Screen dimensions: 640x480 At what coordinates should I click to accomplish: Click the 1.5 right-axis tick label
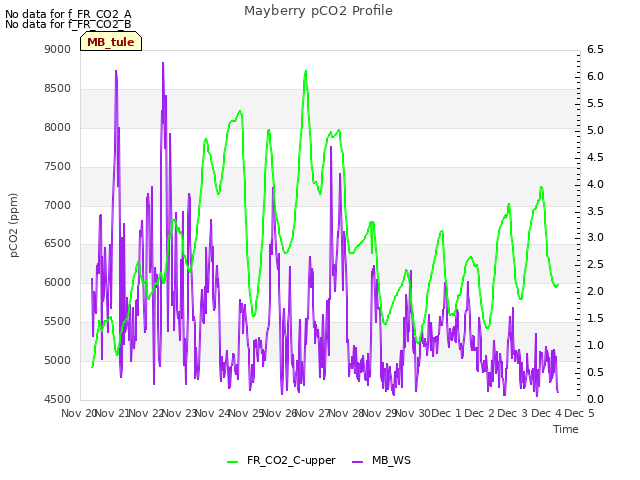595,318
